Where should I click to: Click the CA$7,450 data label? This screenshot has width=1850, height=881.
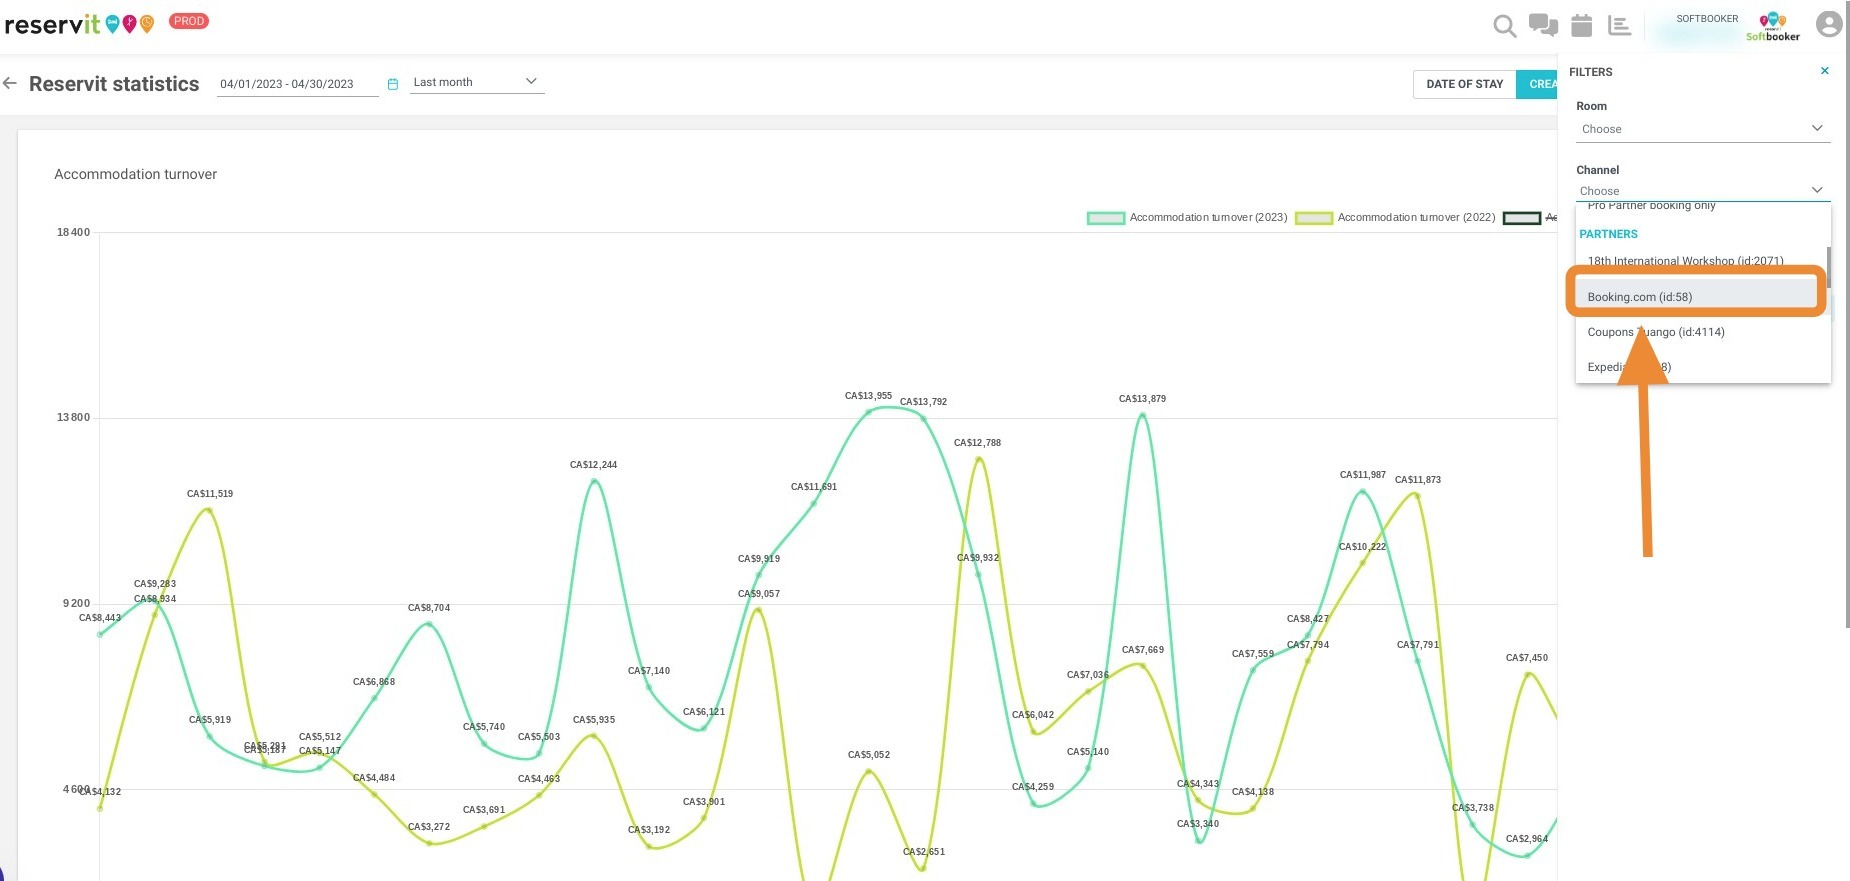click(1527, 658)
